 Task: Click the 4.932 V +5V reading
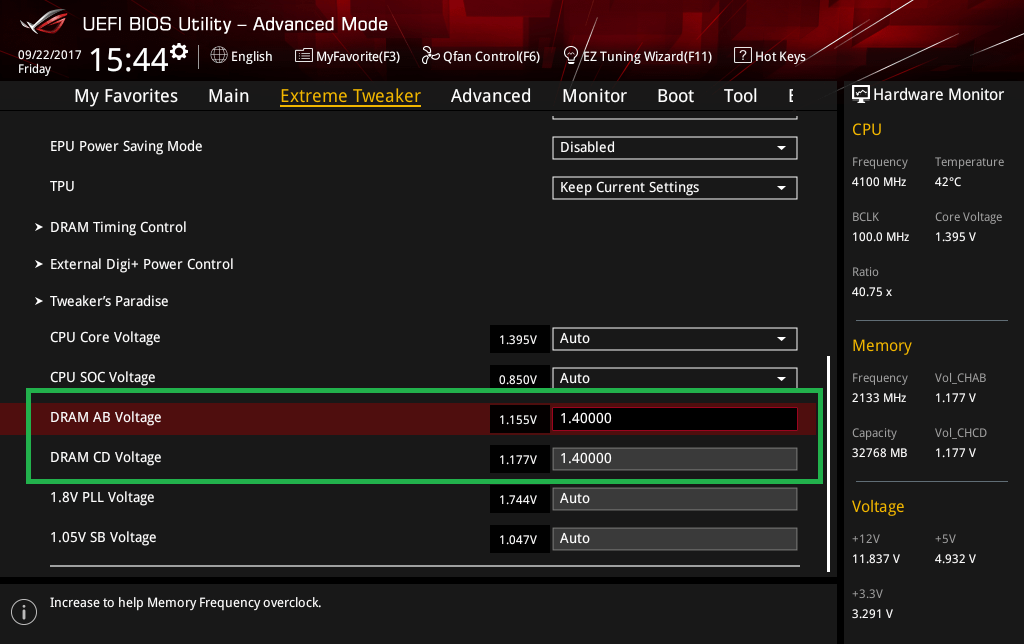[x=955, y=559]
